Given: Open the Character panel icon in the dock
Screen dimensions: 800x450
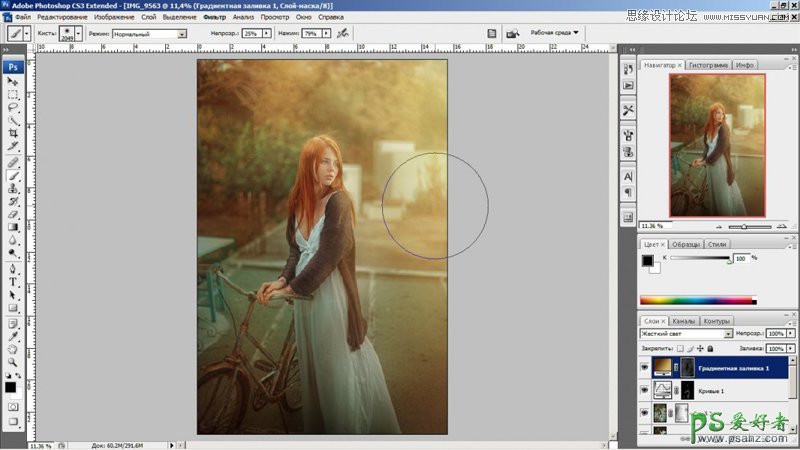Looking at the screenshot, I should (628, 176).
